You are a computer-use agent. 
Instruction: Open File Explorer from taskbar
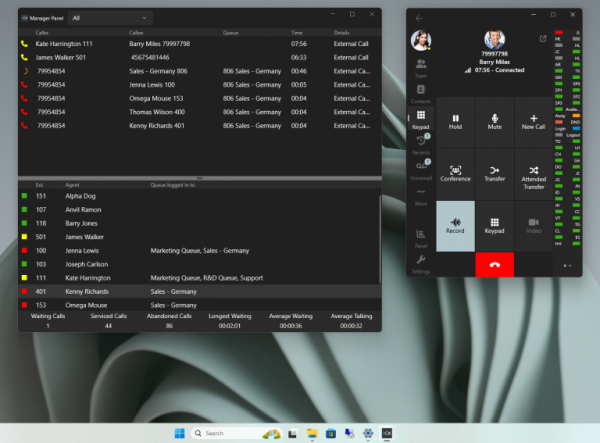(312, 433)
